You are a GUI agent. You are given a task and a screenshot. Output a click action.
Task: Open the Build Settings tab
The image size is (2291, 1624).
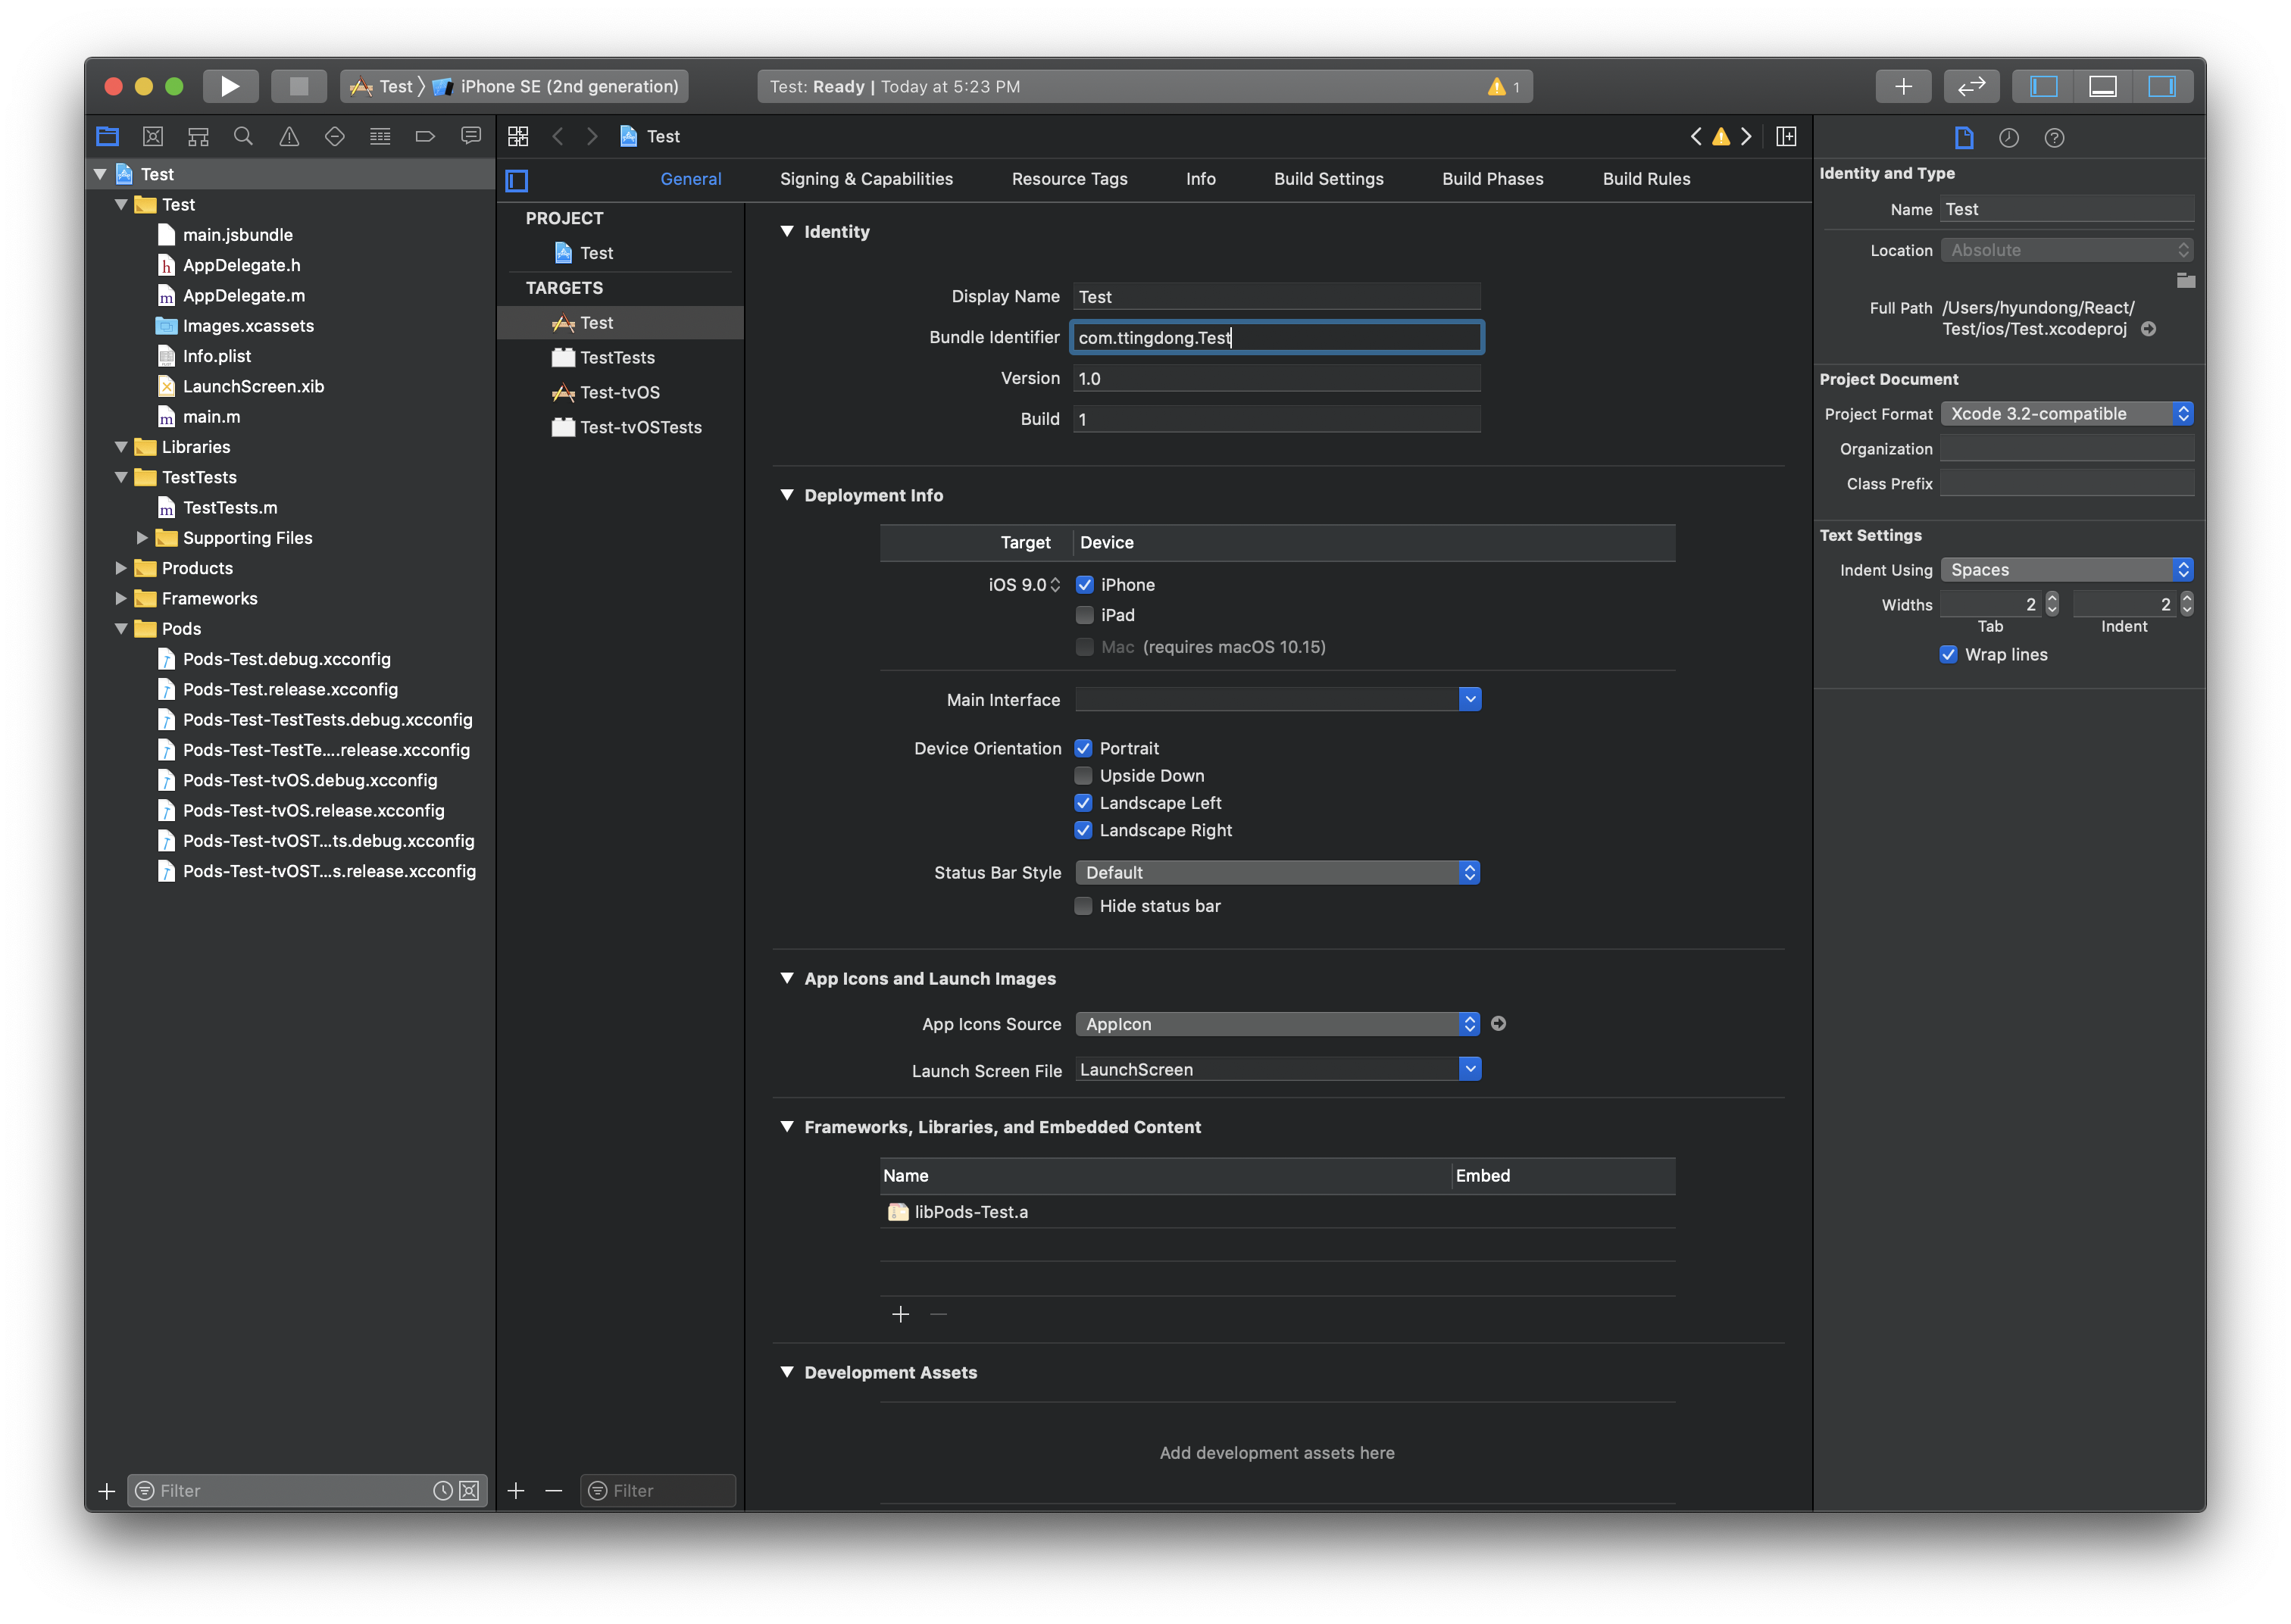(1328, 179)
